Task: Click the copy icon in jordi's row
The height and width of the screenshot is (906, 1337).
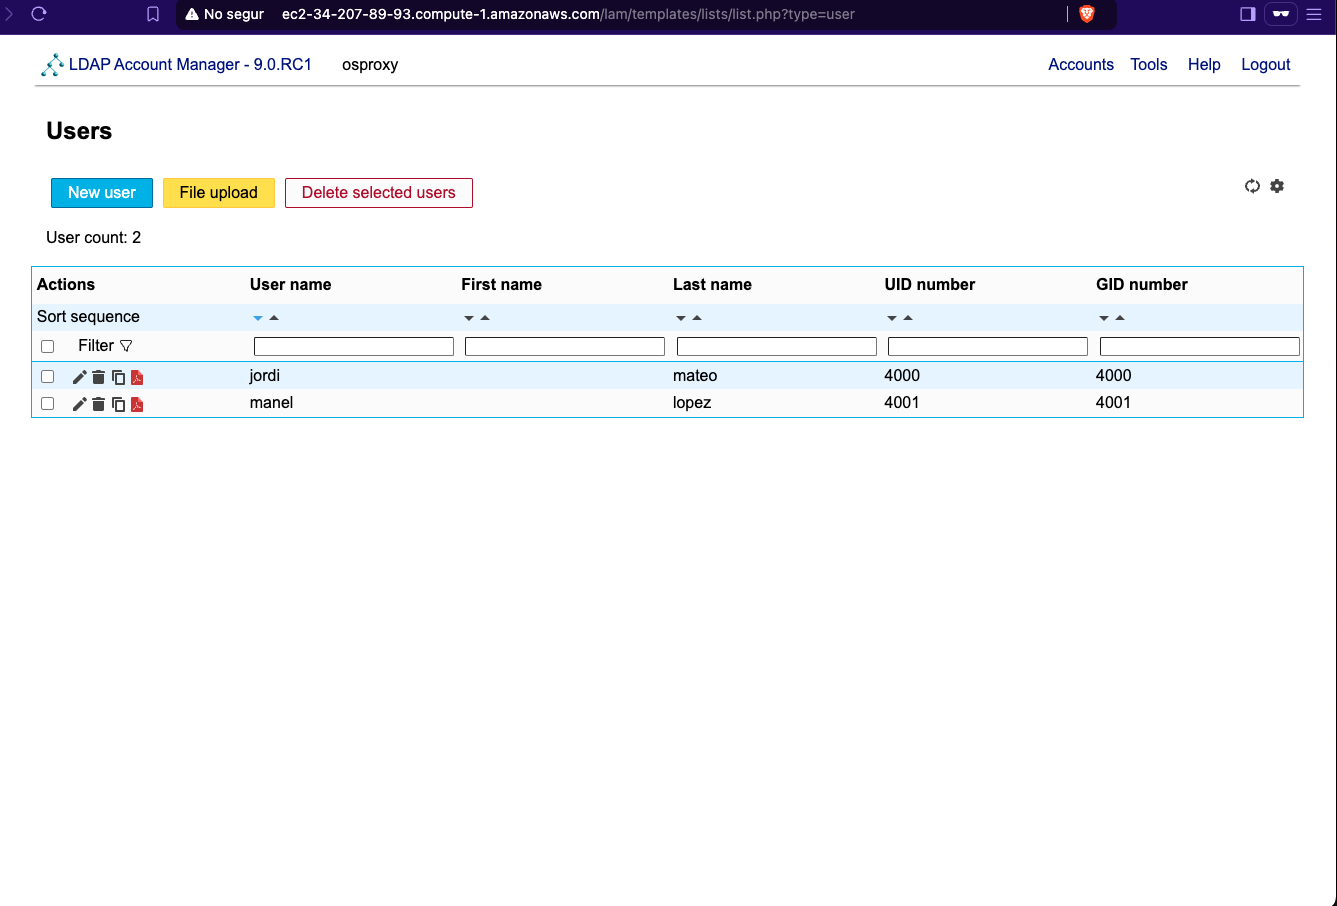Action: click(x=118, y=377)
